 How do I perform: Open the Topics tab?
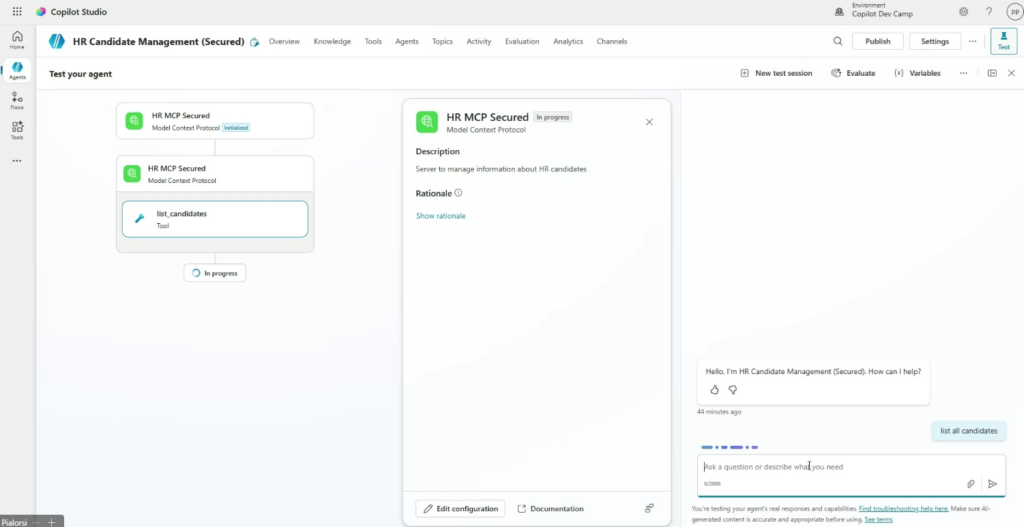(x=442, y=41)
